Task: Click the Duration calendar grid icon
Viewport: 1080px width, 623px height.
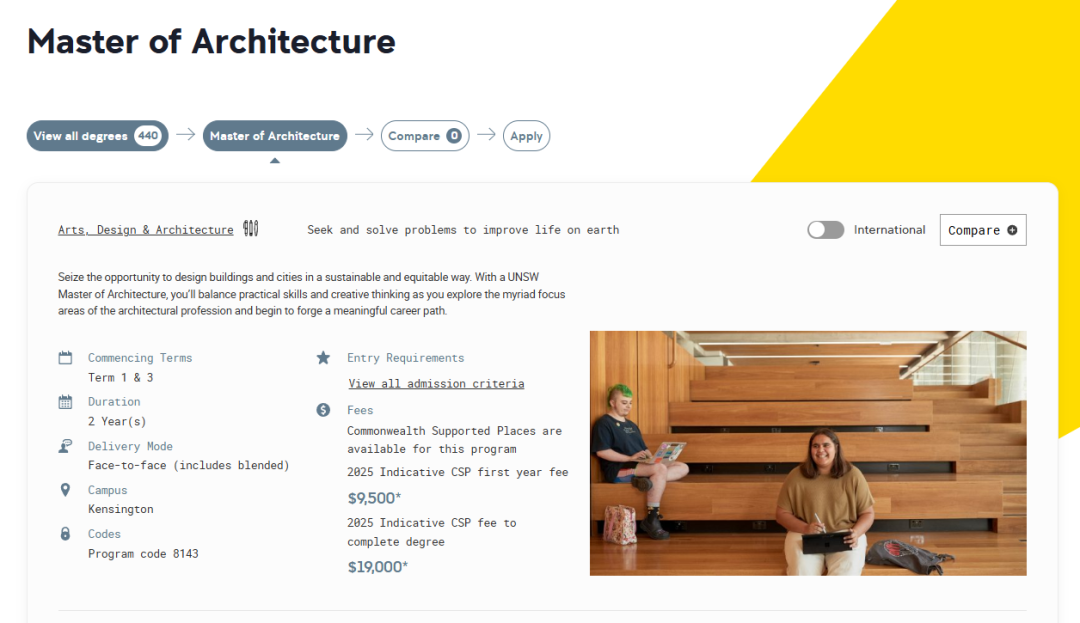Action: click(x=66, y=402)
